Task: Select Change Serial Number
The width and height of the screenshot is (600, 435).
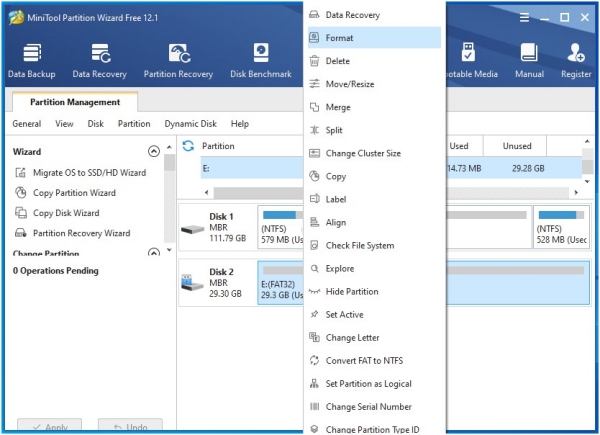Action: pyautogui.click(x=374, y=407)
